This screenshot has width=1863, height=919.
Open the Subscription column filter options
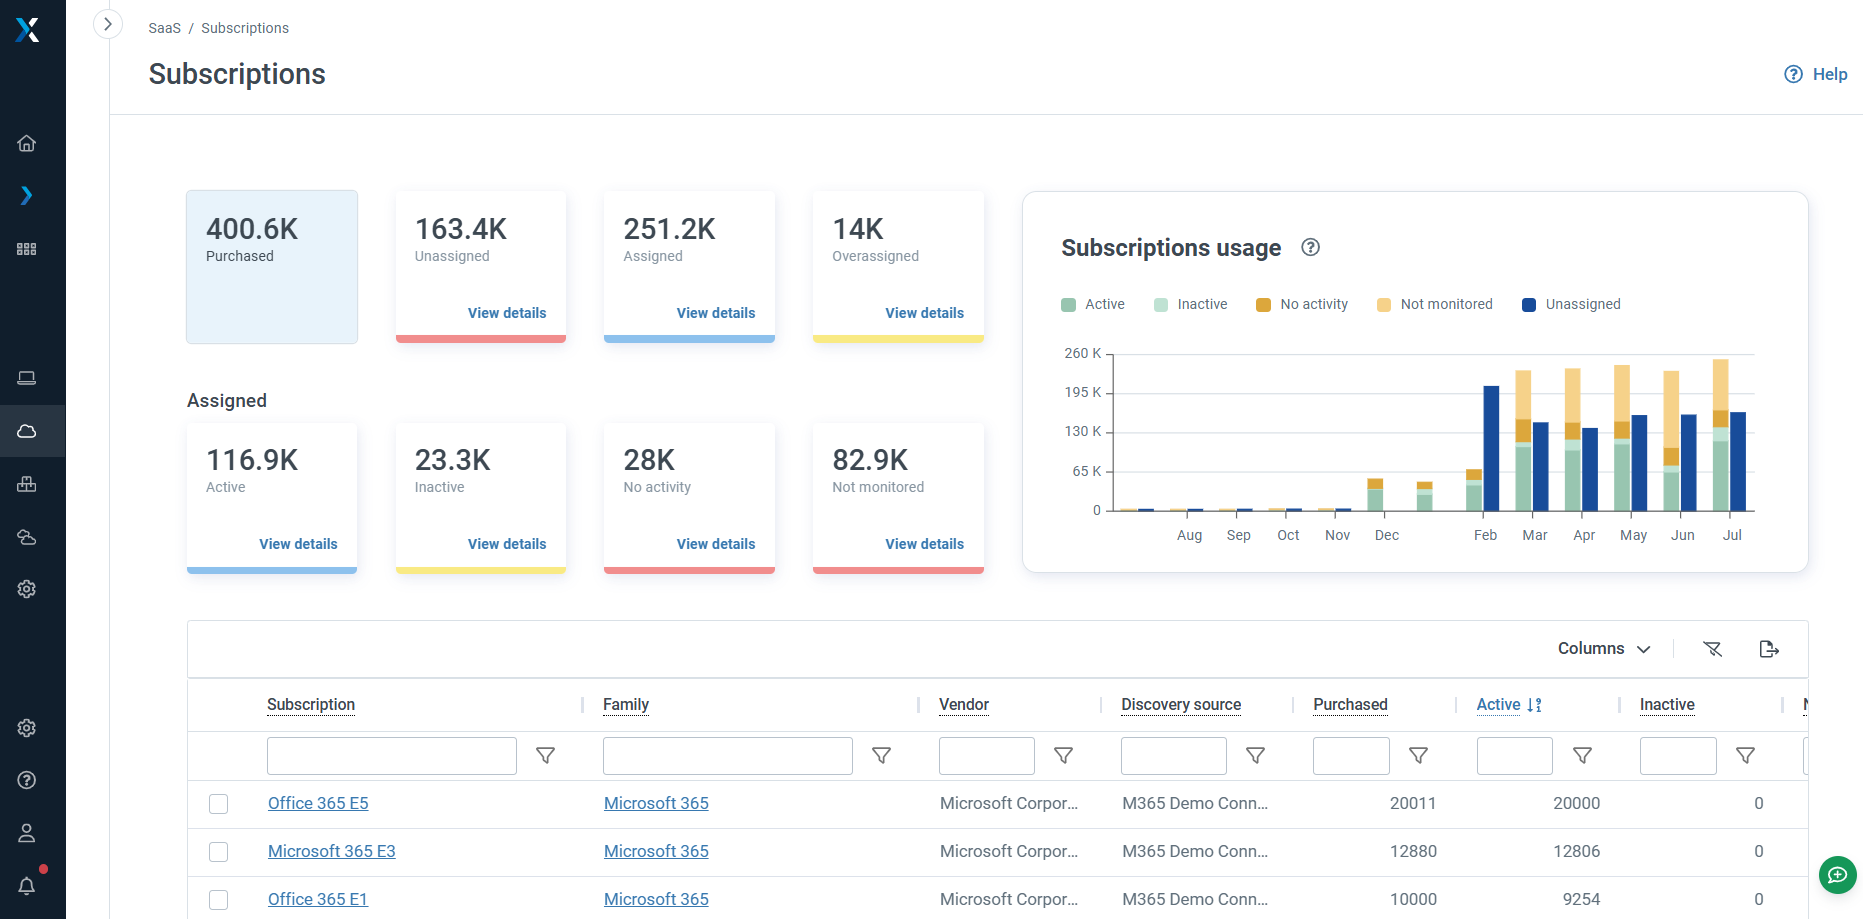coord(546,756)
